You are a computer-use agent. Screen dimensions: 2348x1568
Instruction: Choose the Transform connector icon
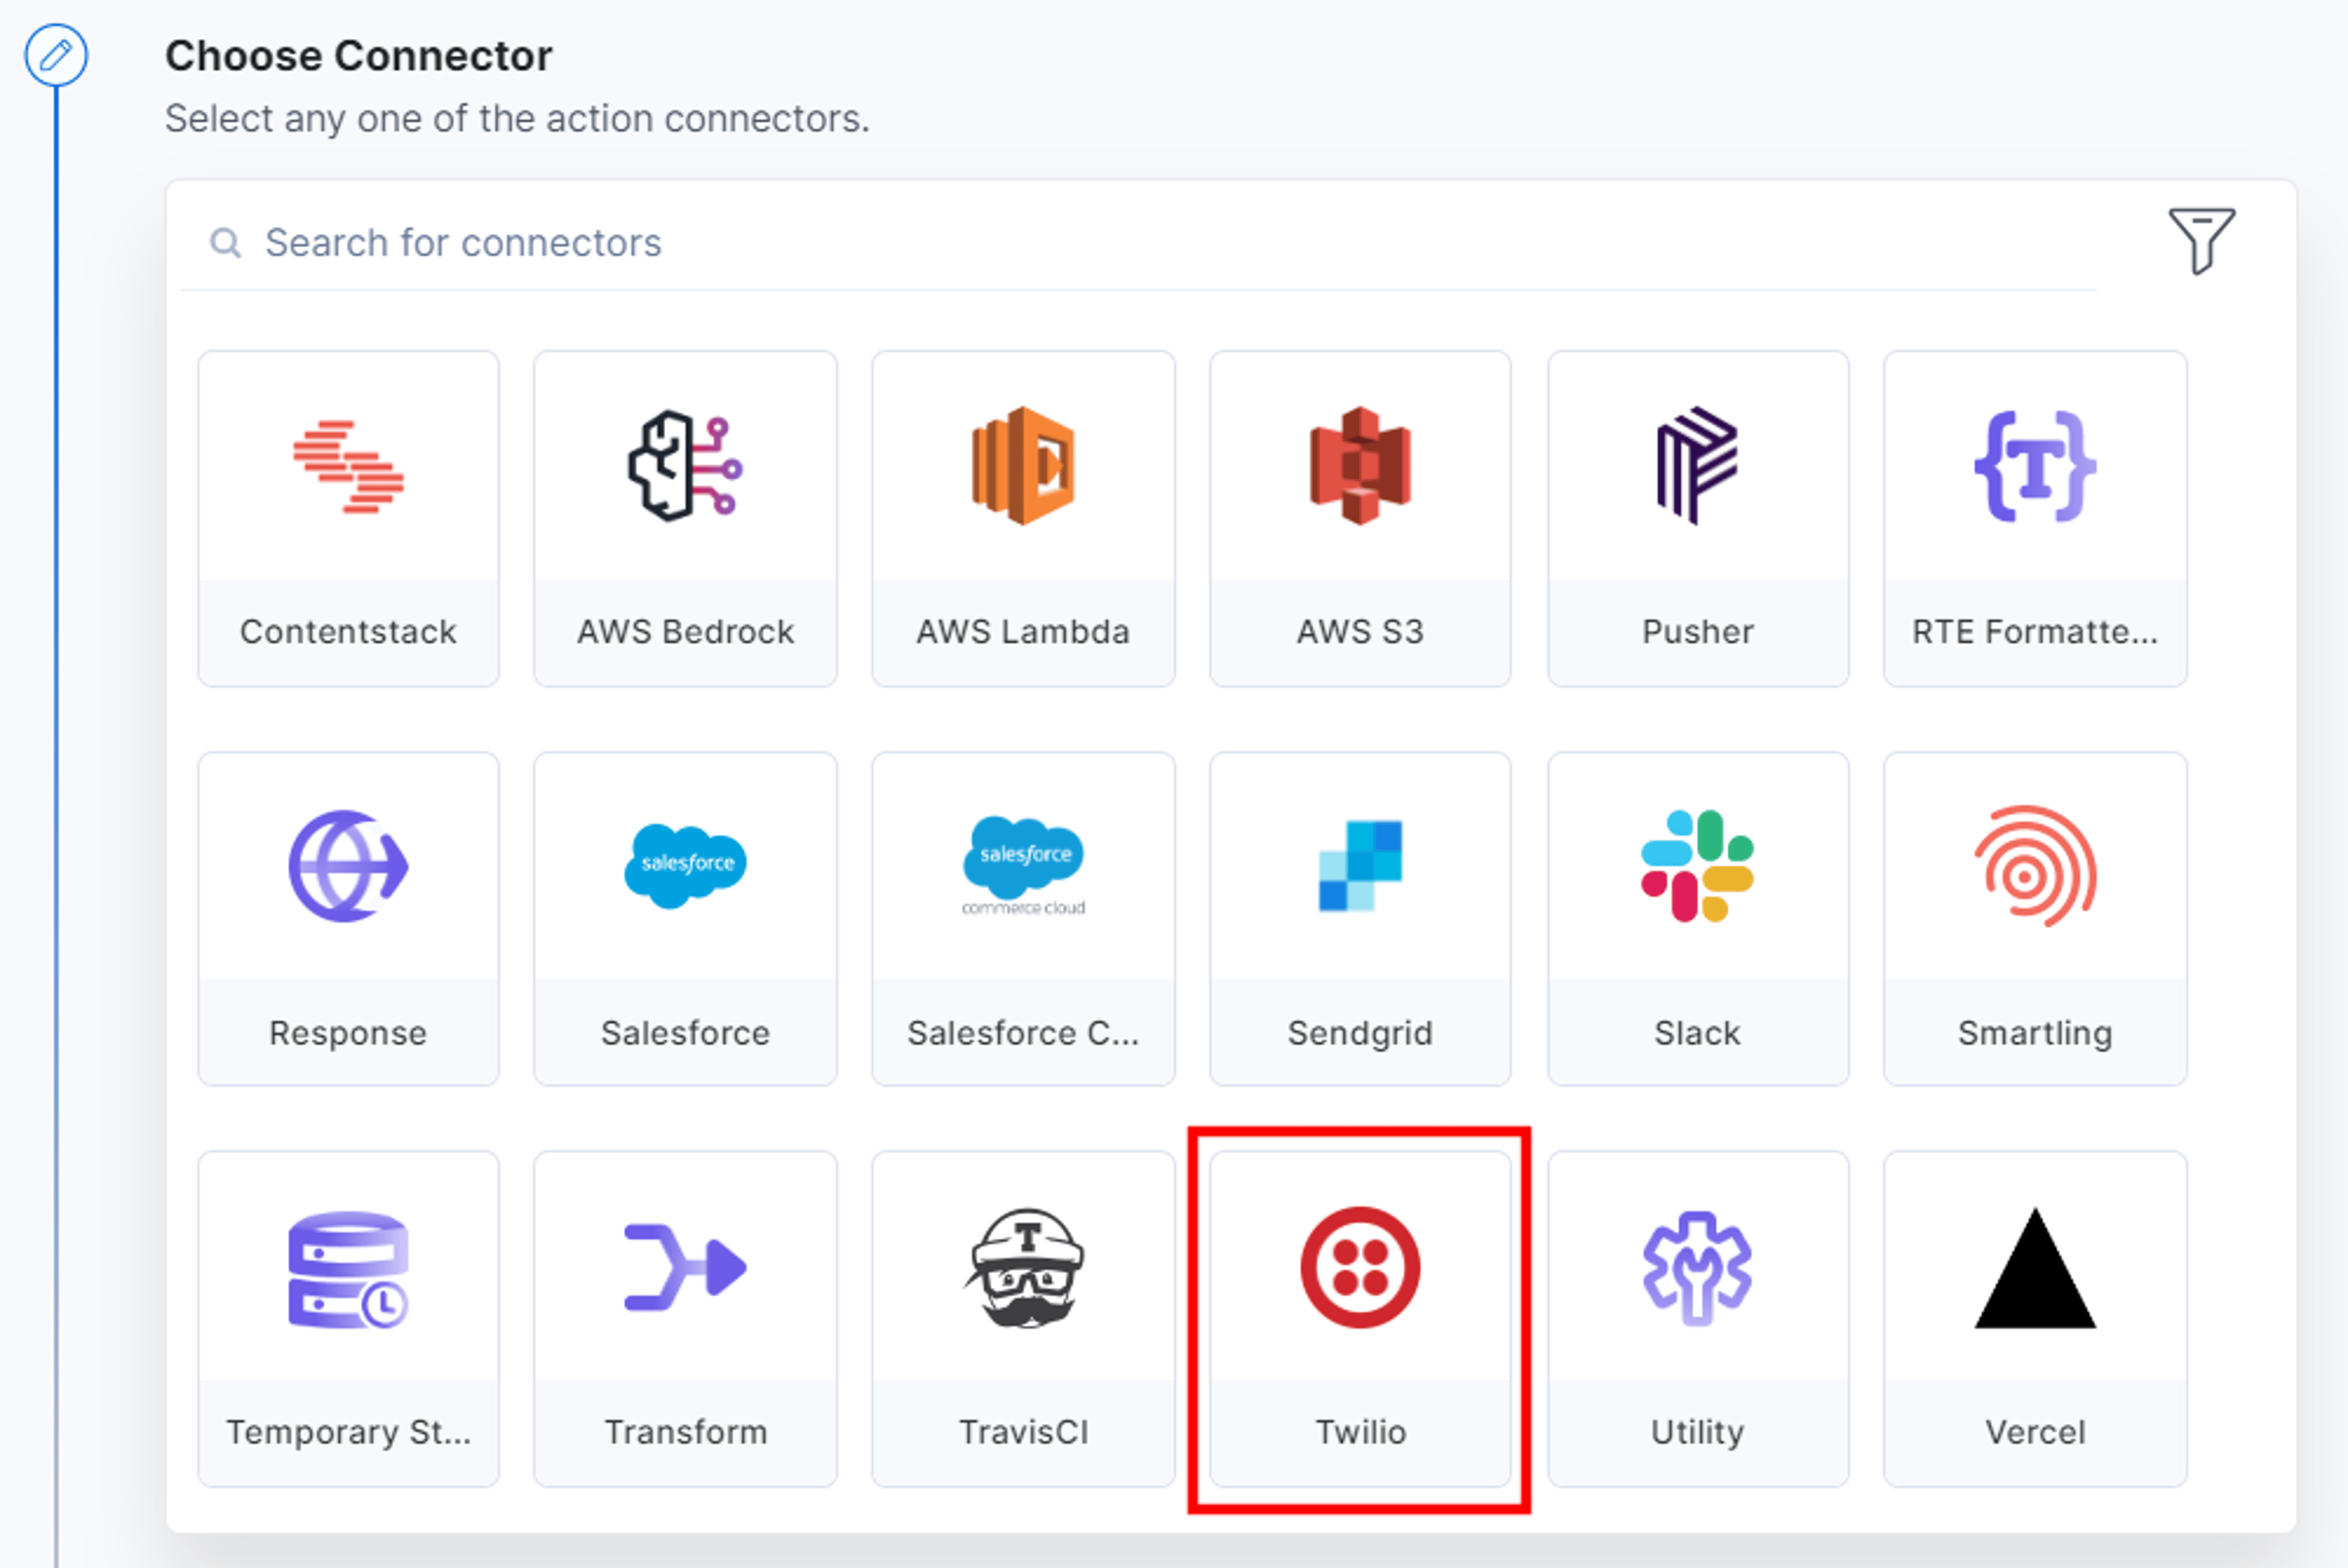tap(685, 1267)
